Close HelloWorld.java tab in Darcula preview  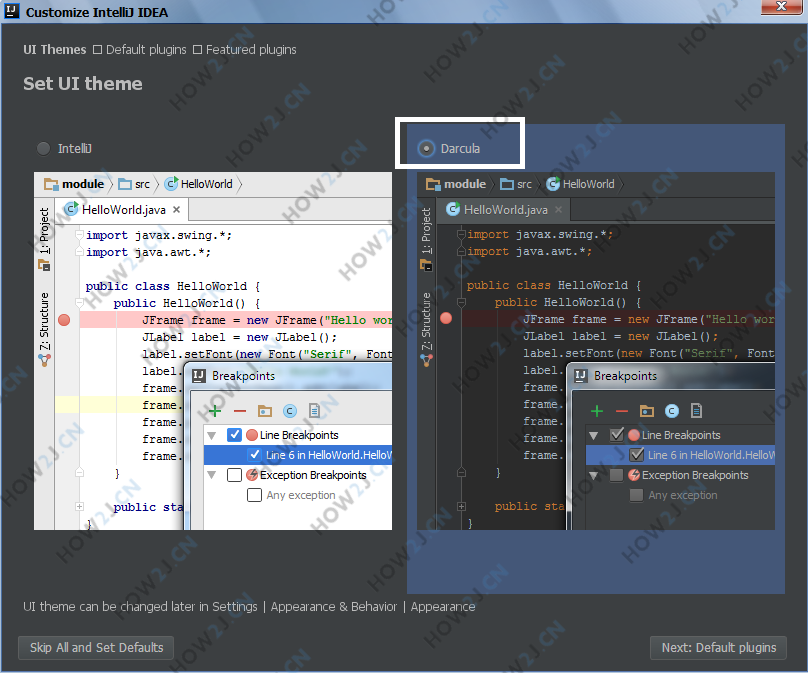tap(559, 210)
